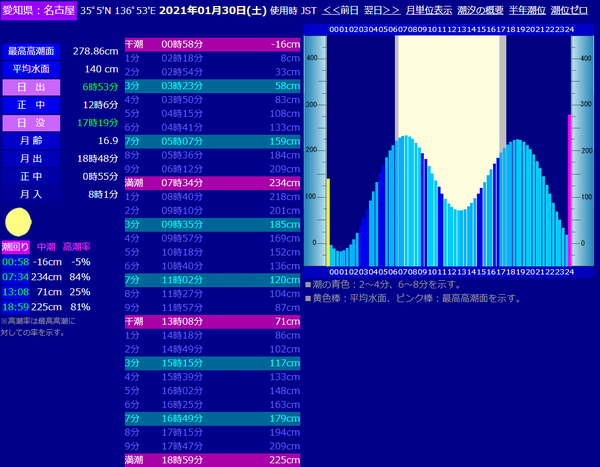Click the 11時57分 87cm row

pos(212,308)
